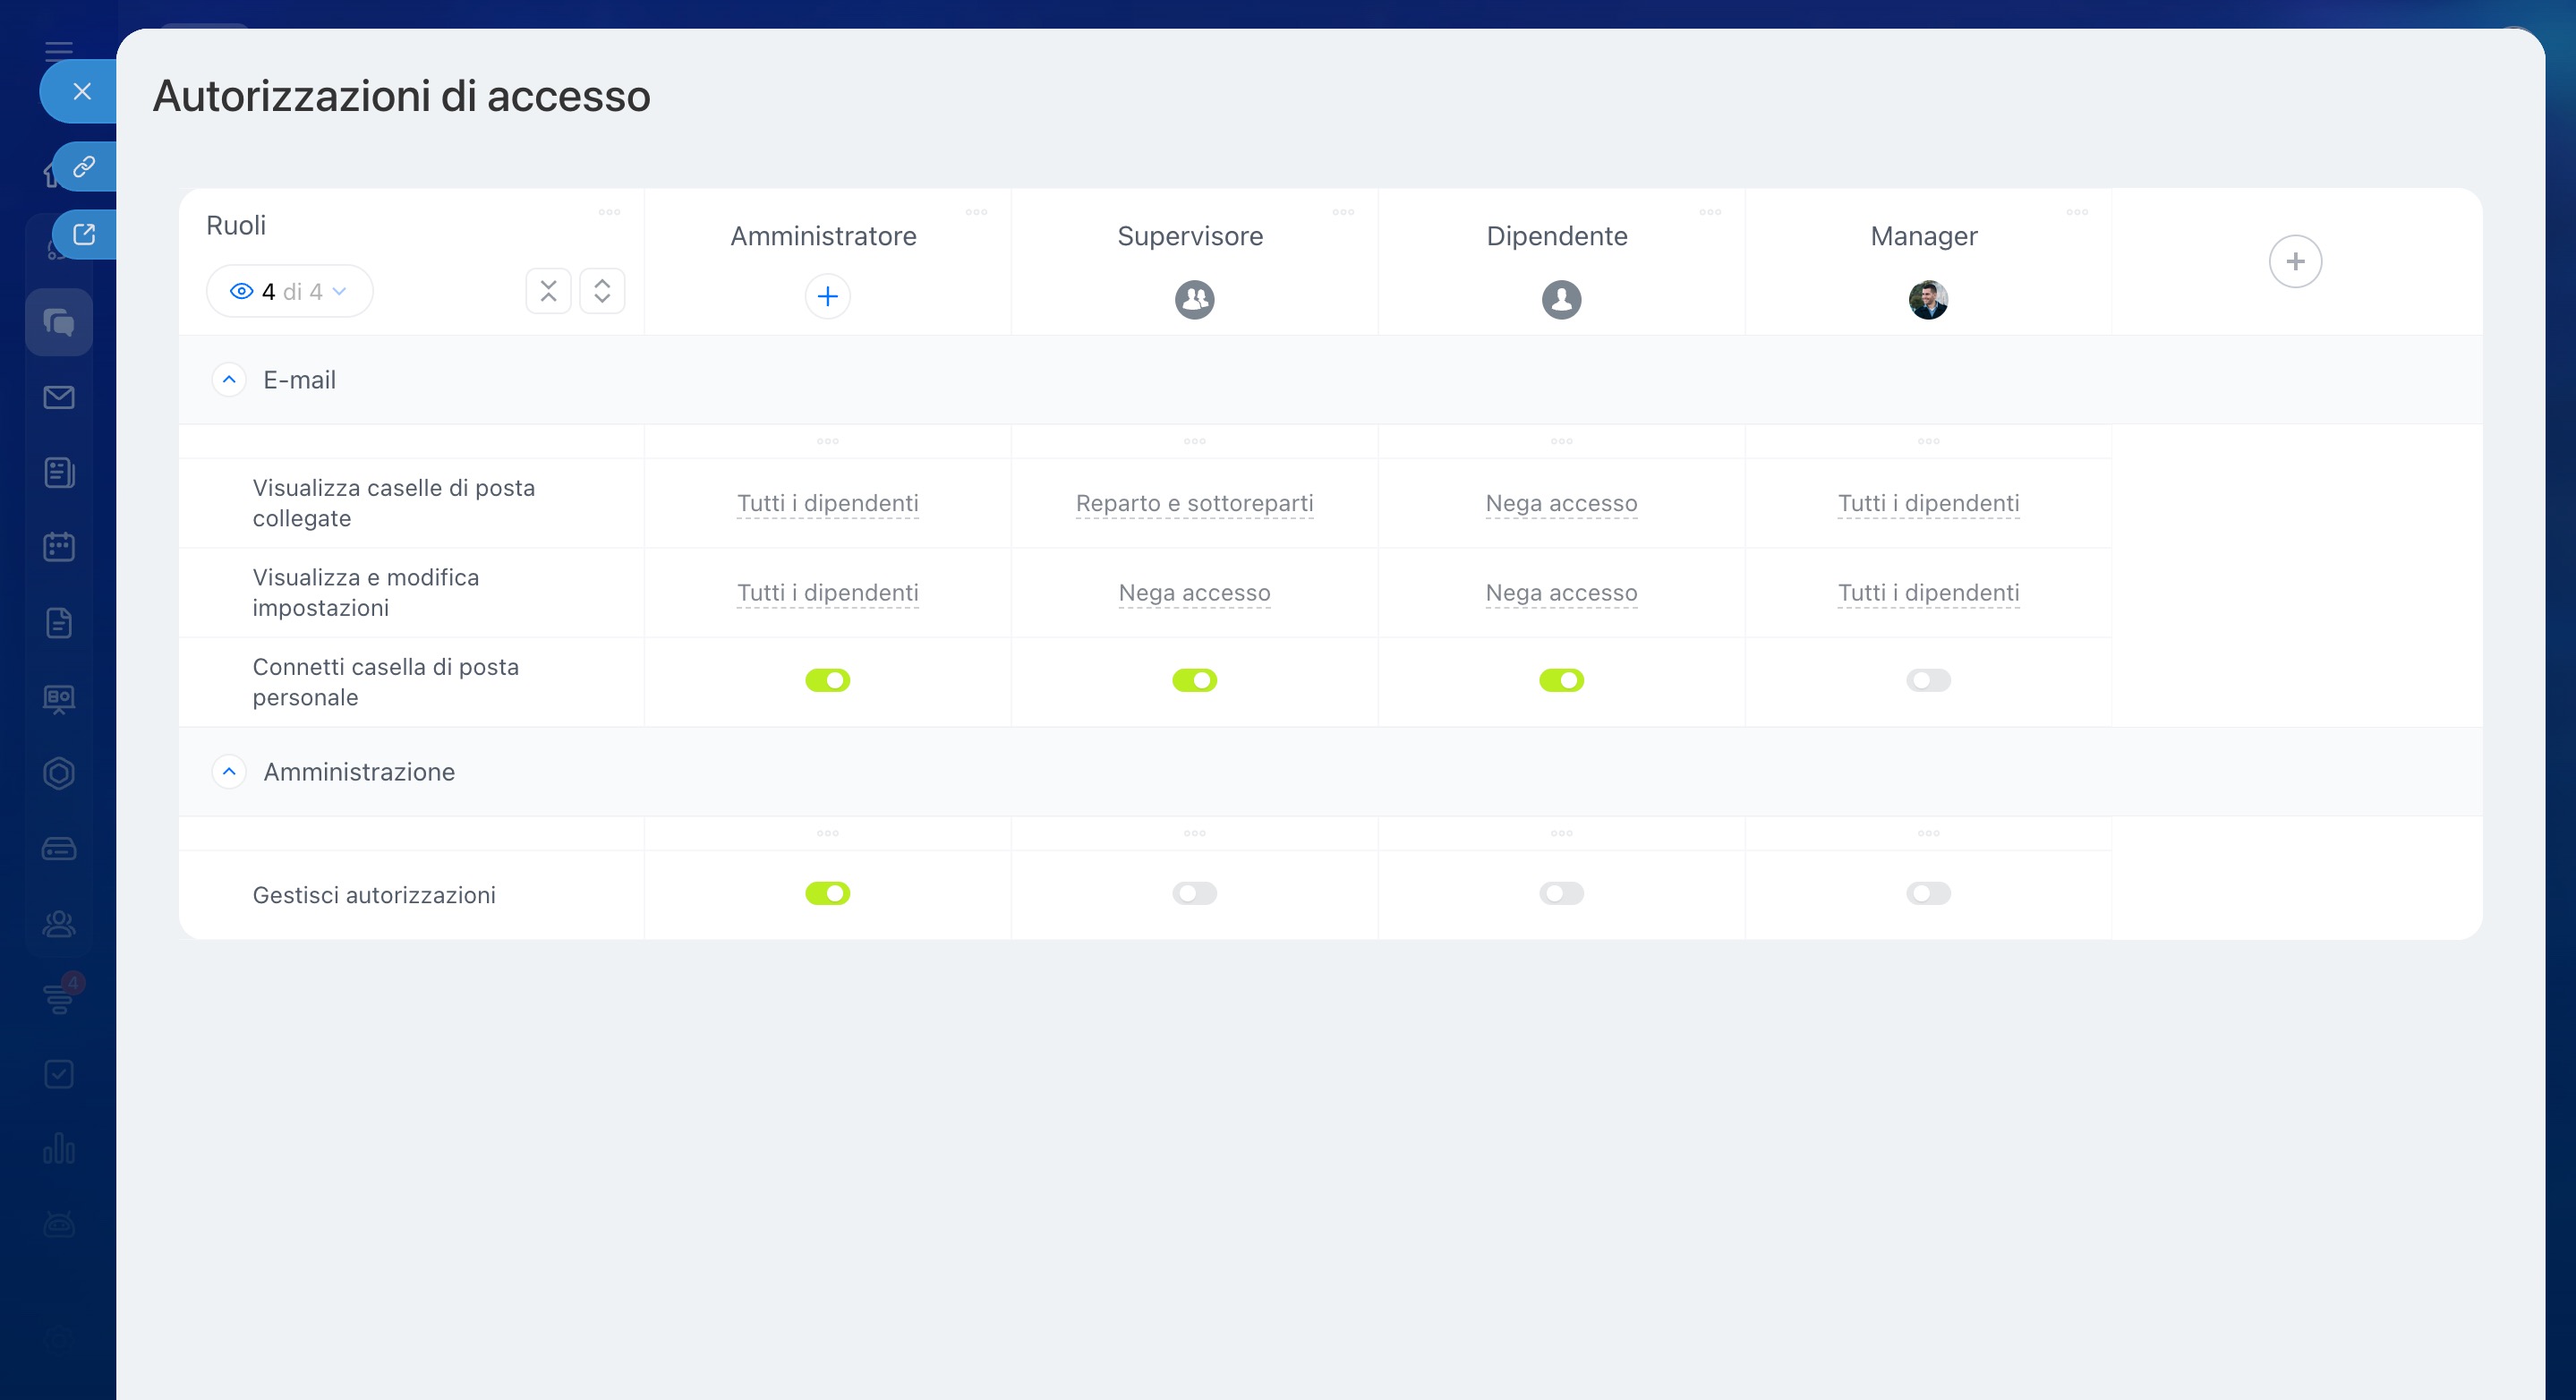
Task: Click the collapse-all sections icon
Action: 548,291
